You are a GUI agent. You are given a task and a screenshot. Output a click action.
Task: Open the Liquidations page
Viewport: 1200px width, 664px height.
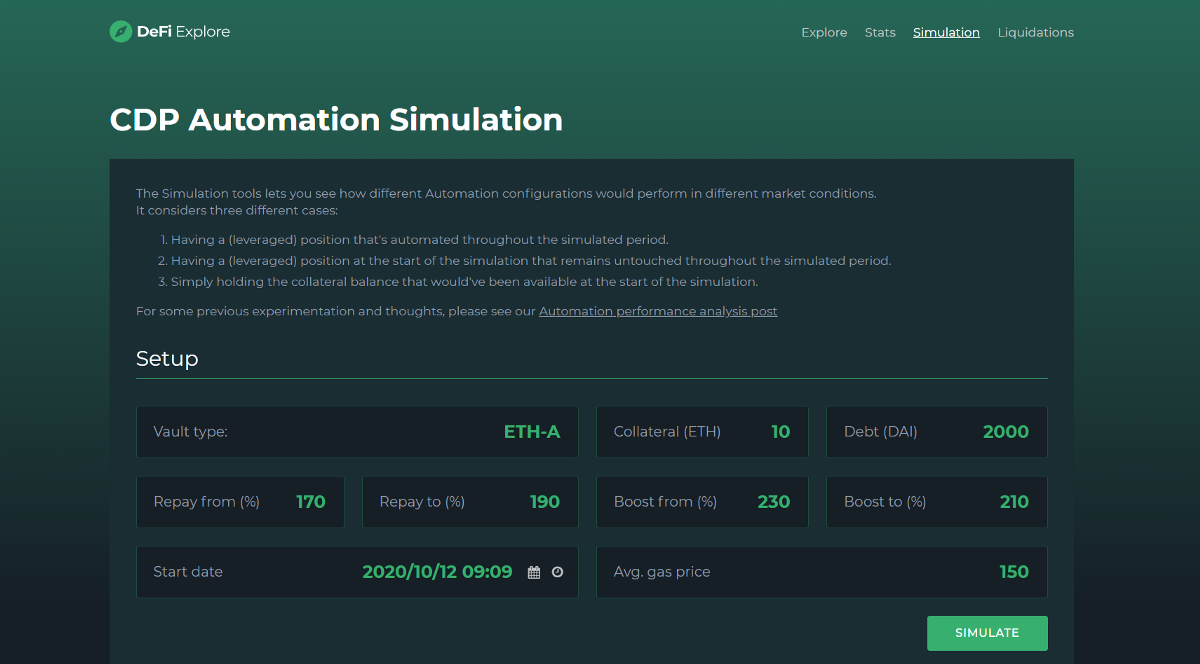tap(1036, 32)
